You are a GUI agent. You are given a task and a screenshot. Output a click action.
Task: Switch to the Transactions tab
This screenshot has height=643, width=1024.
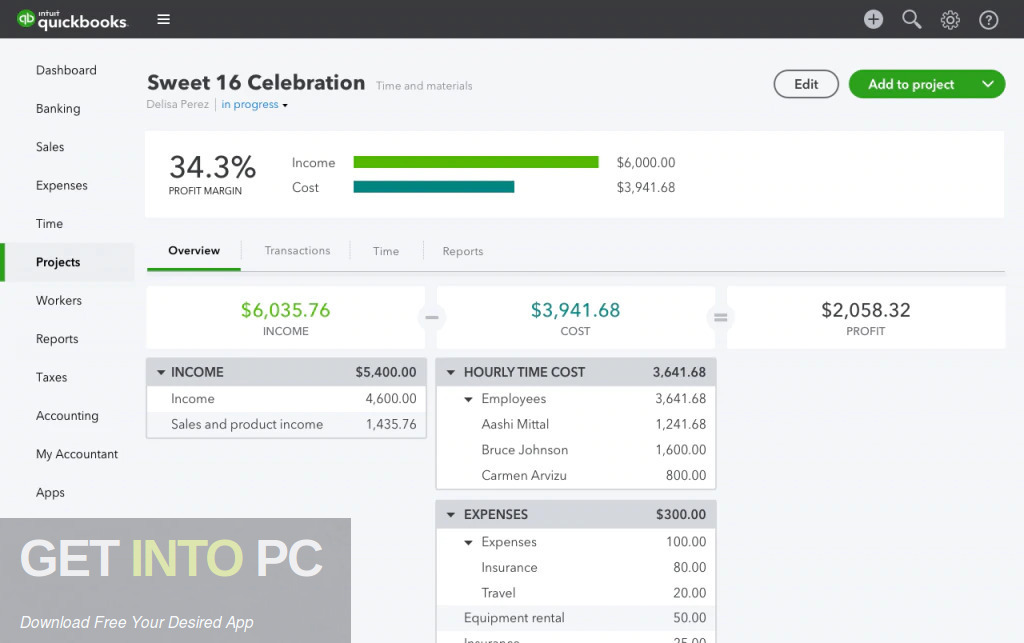296,251
